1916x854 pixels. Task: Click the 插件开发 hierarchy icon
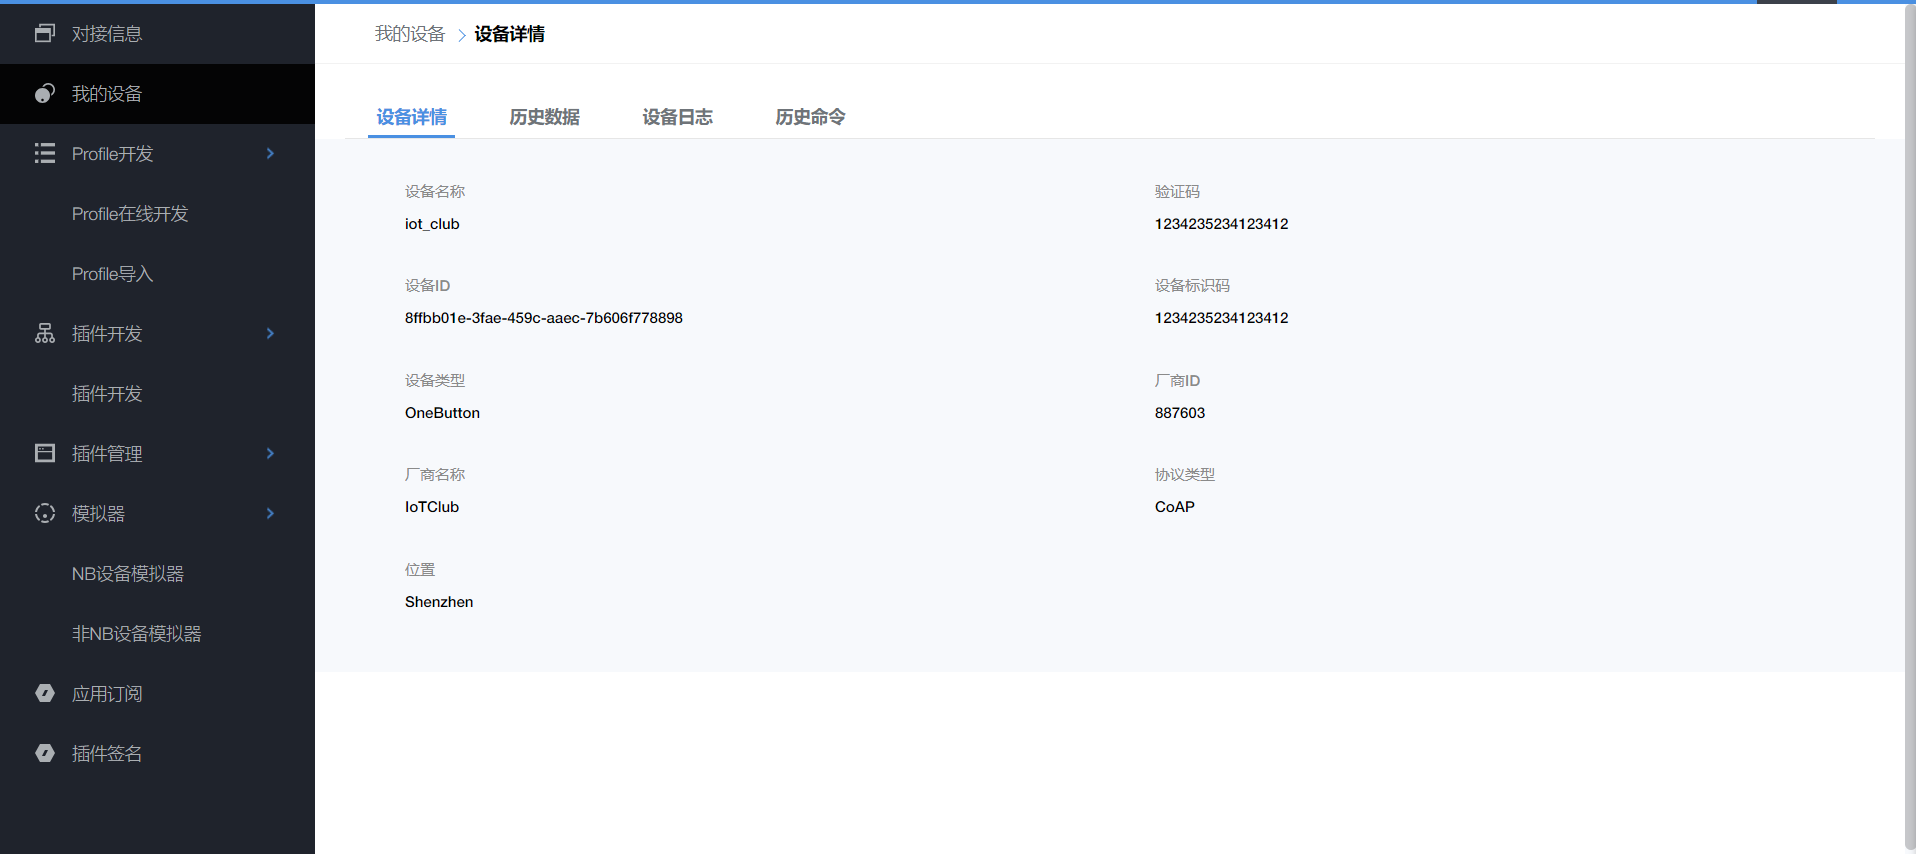pyautogui.click(x=45, y=333)
